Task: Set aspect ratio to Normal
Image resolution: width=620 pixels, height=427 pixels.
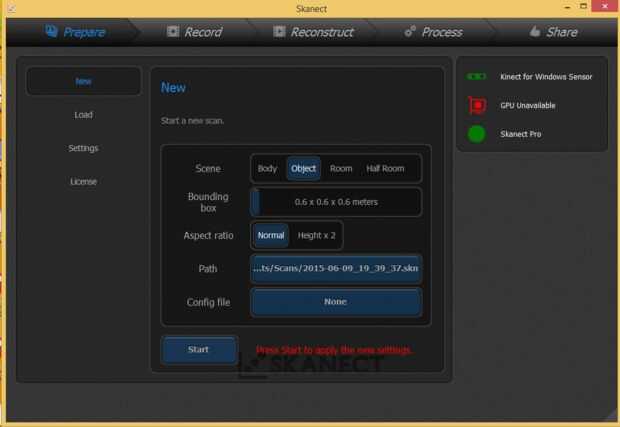Action: pos(271,236)
